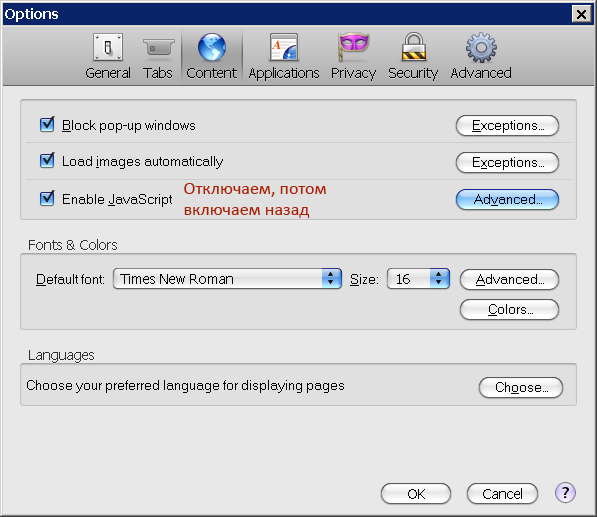Open the Privacy mask icon pane
Screen dimensions: 597x517
pos(353,47)
